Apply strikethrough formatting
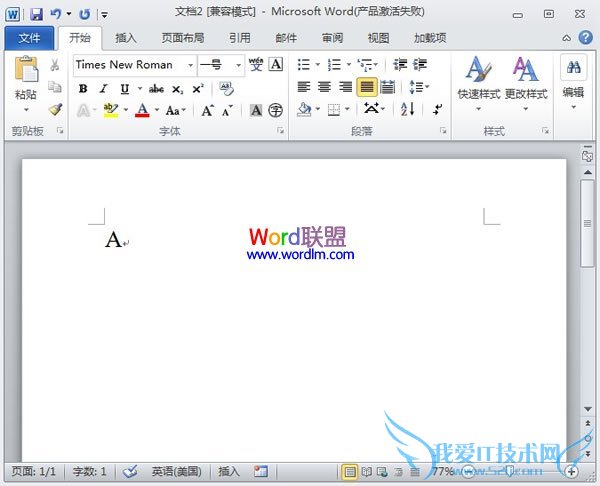The height and width of the screenshot is (486, 600). click(x=156, y=89)
